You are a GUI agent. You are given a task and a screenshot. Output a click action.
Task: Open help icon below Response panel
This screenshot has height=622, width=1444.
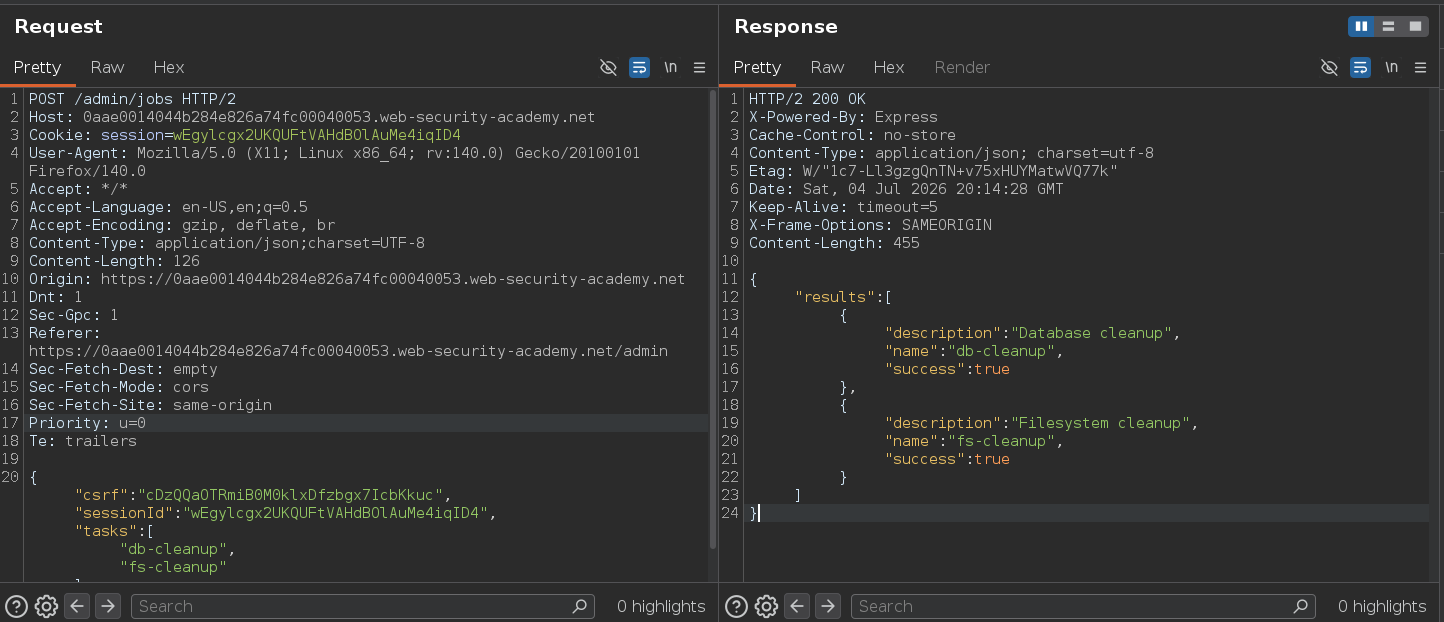coord(736,606)
